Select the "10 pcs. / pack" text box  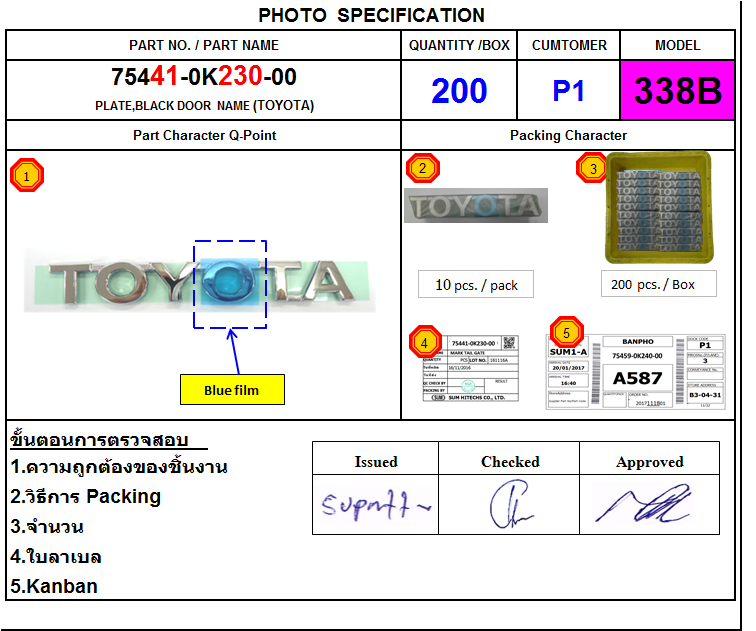coord(476,284)
